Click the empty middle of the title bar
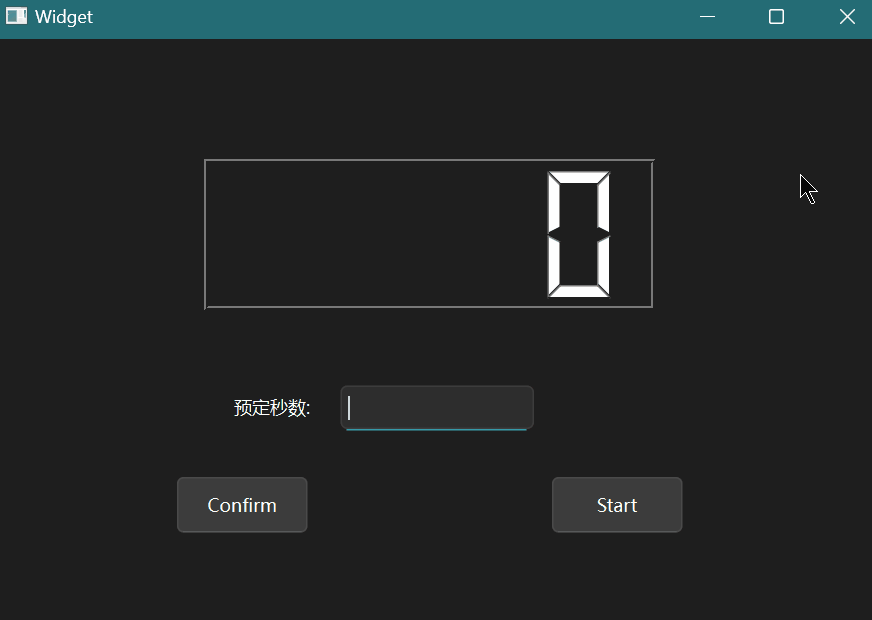 [x=380, y=17]
